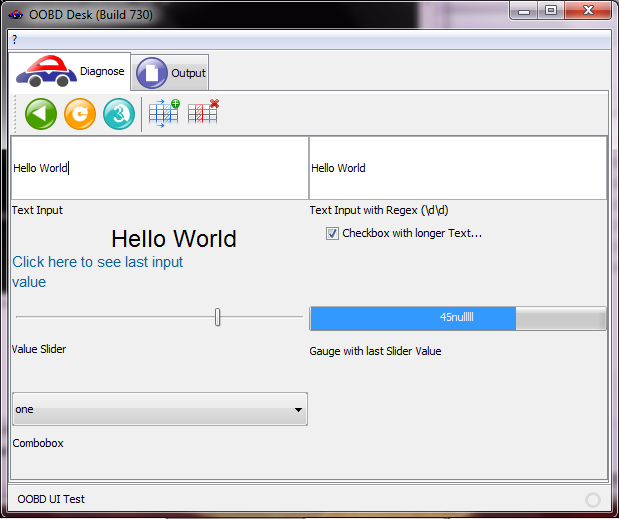The image size is (619, 519).
Task: Open the question mark help menu
Action: click(x=15, y=40)
